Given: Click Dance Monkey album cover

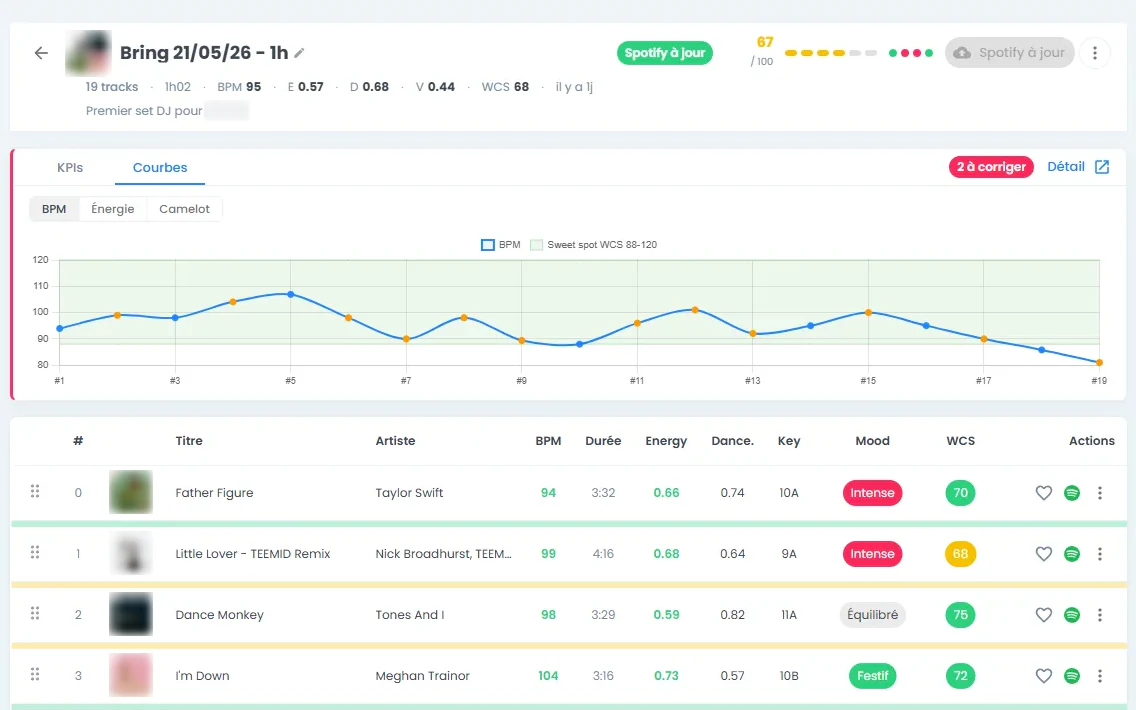Looking at the screenshot, I should click(131, 614).
